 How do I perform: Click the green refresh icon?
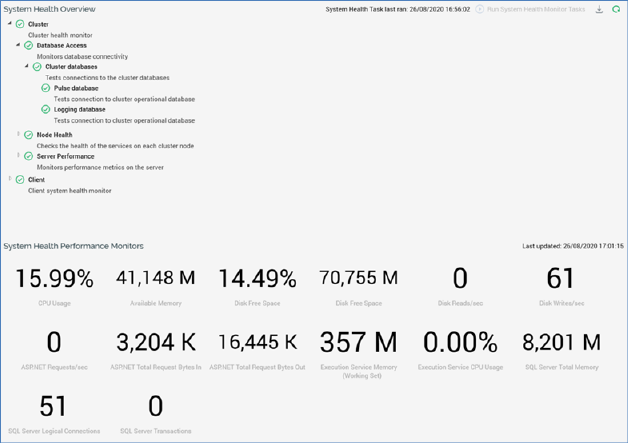616,9
